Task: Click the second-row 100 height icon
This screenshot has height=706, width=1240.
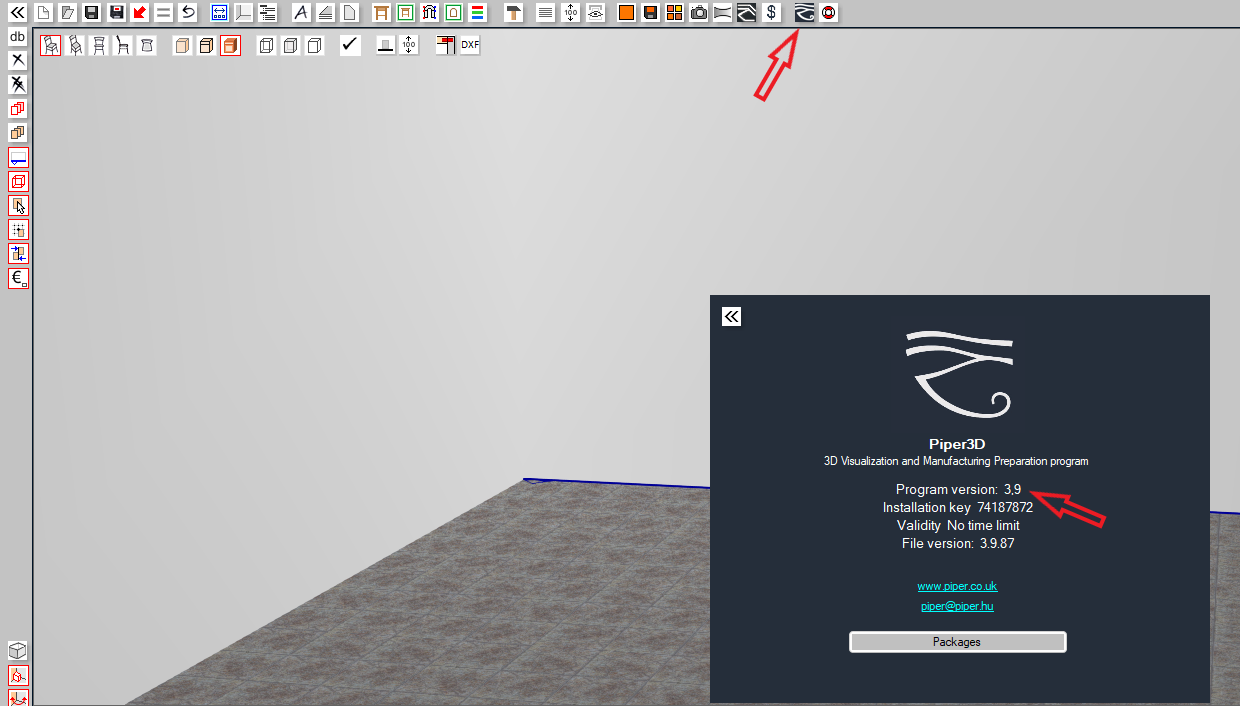Action: coord(409,45)
